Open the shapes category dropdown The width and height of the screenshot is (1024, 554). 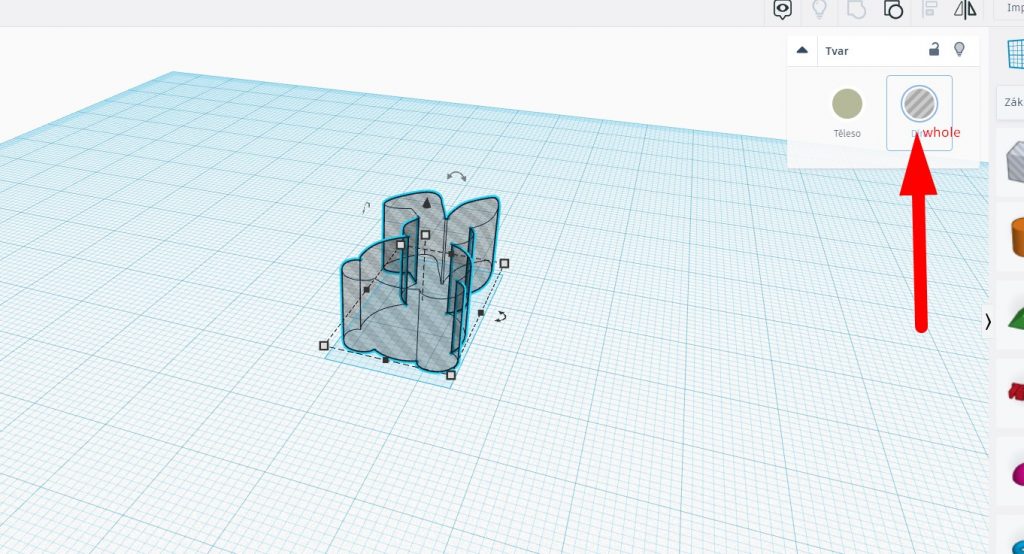[x=1010, y=102]
